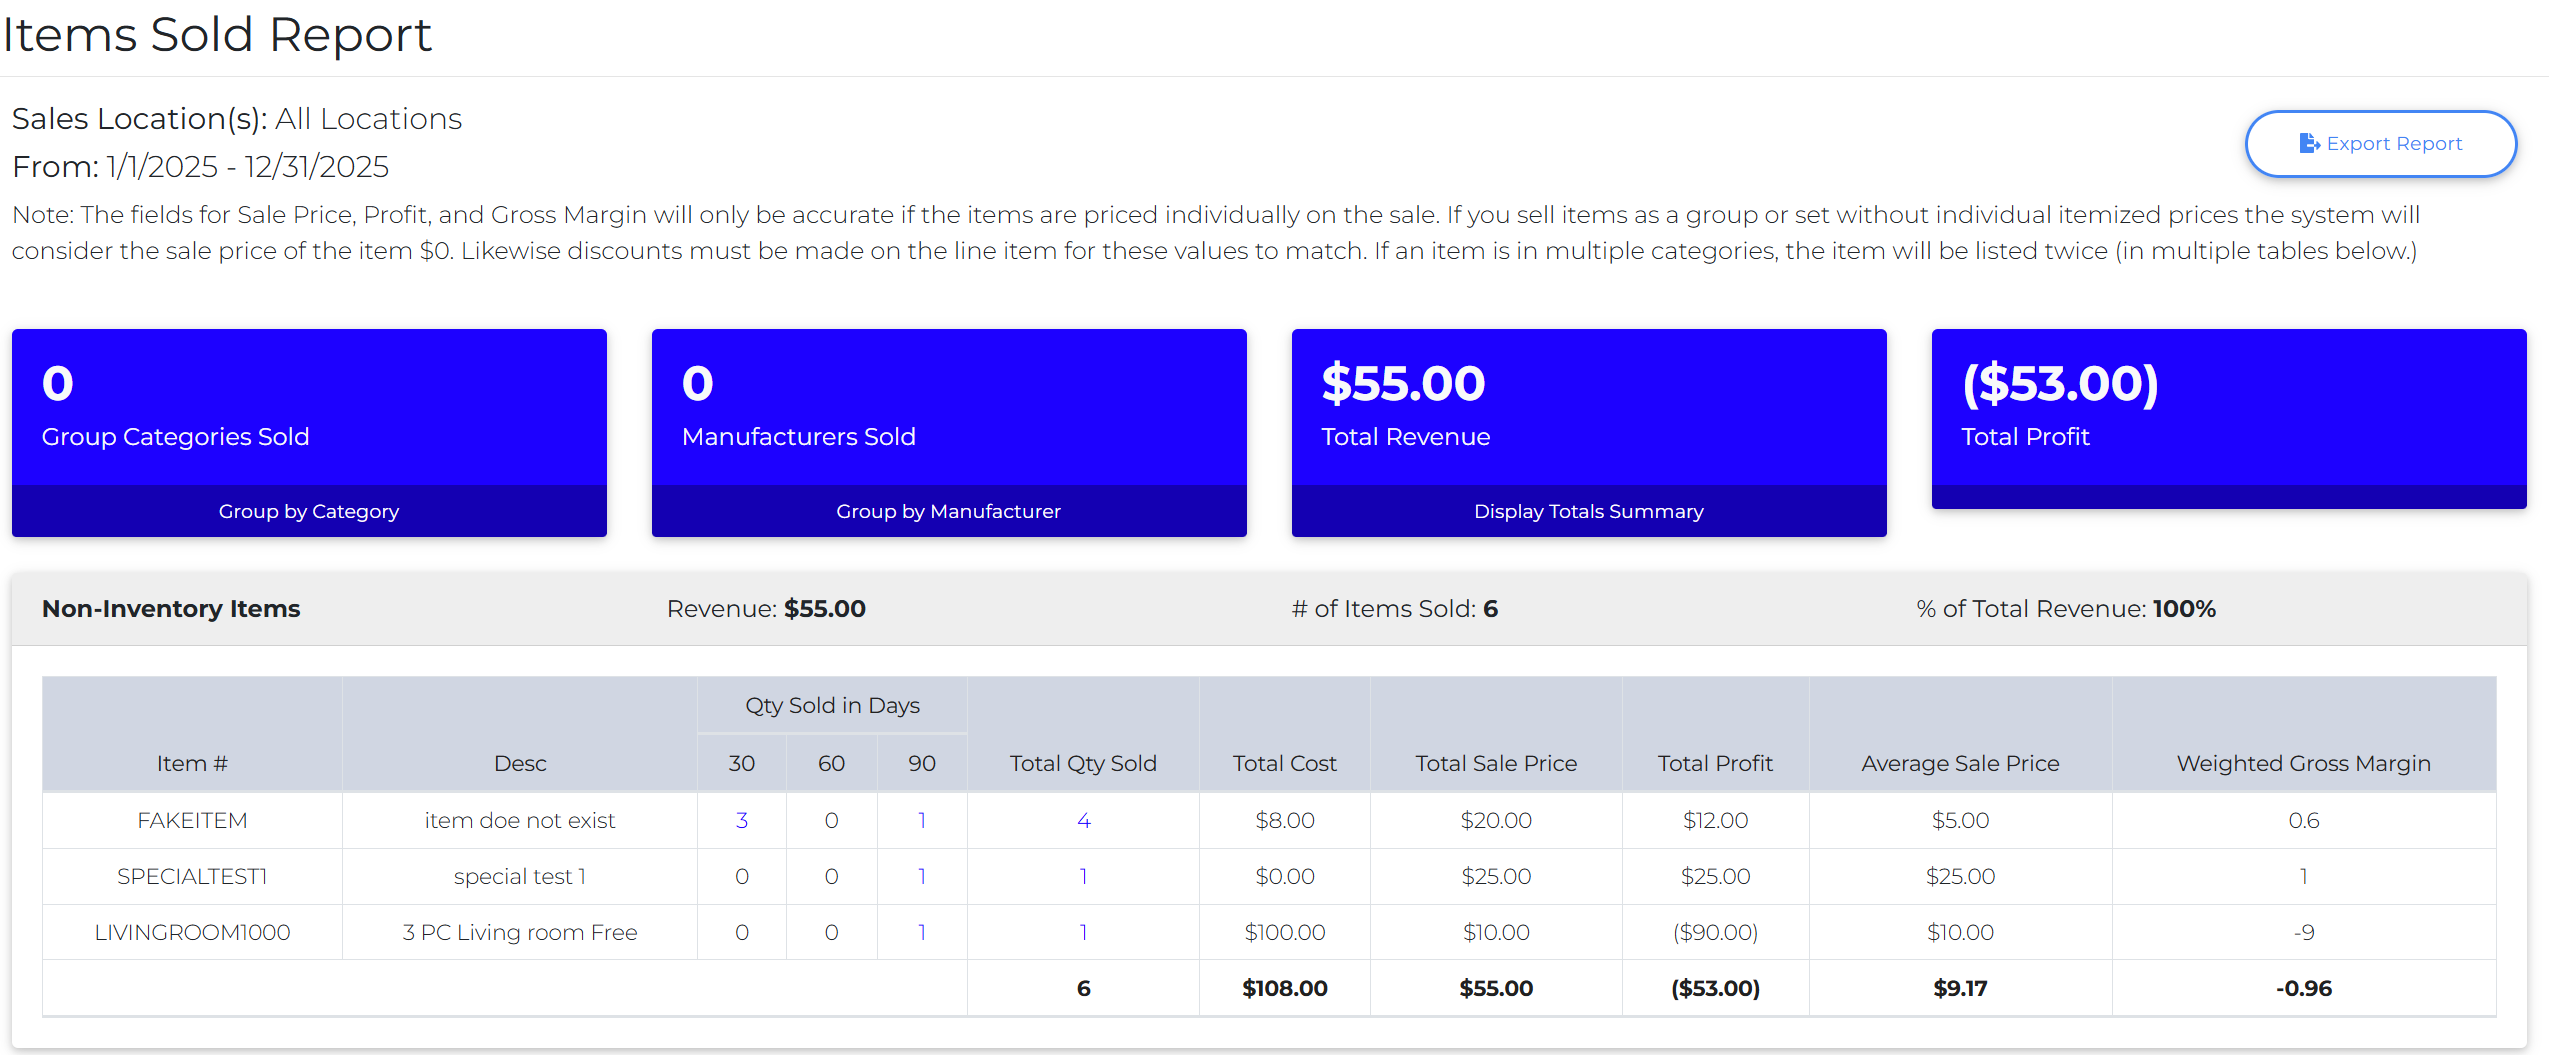Image resolution: width=2549 pixels, height=1055 pixels.
Task: Click the Non-Inventory Items section header
Action: 171,609
